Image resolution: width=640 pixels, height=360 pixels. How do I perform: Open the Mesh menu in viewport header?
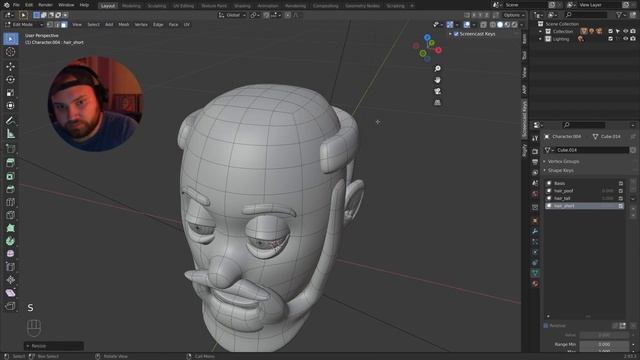pyautogui.click(x=124, y=25)
